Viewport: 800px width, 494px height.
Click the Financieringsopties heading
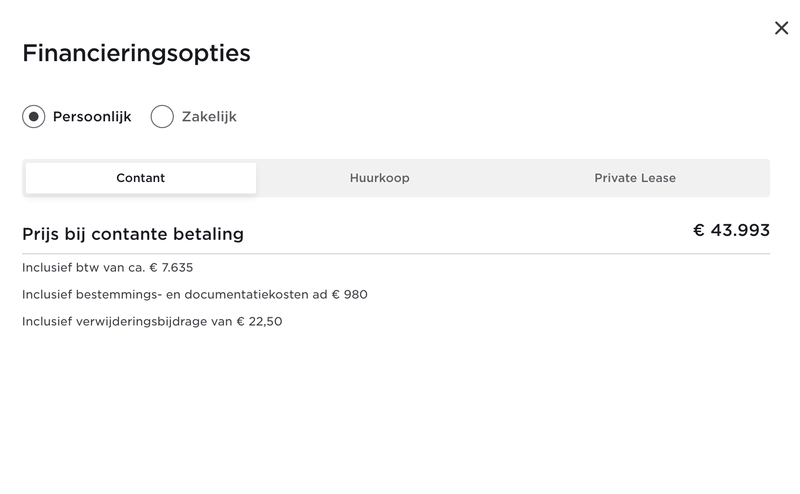pos(136,53)
